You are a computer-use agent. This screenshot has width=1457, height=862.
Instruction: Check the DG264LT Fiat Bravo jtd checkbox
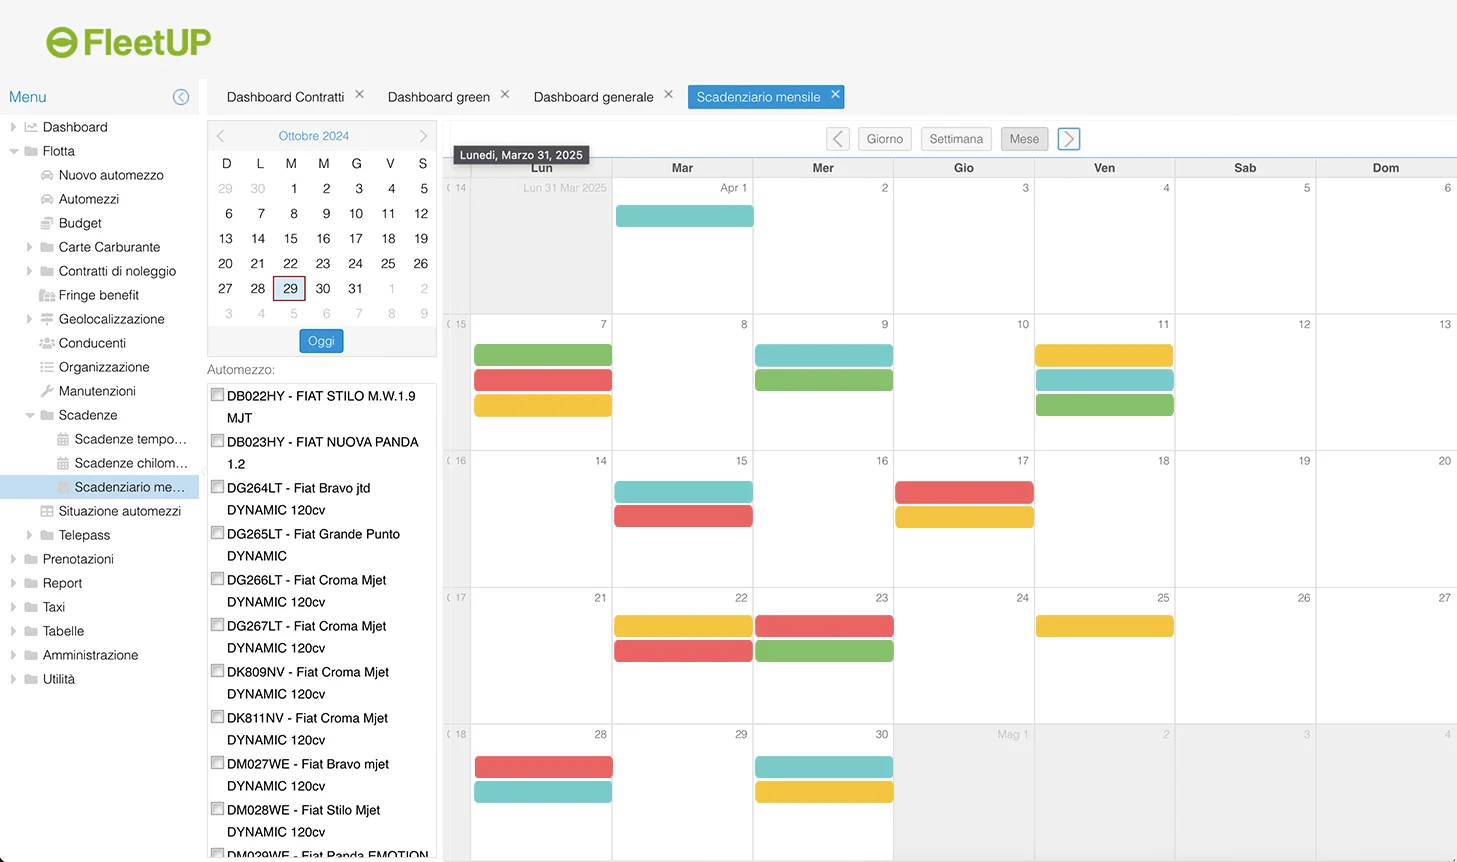point(217,487)
